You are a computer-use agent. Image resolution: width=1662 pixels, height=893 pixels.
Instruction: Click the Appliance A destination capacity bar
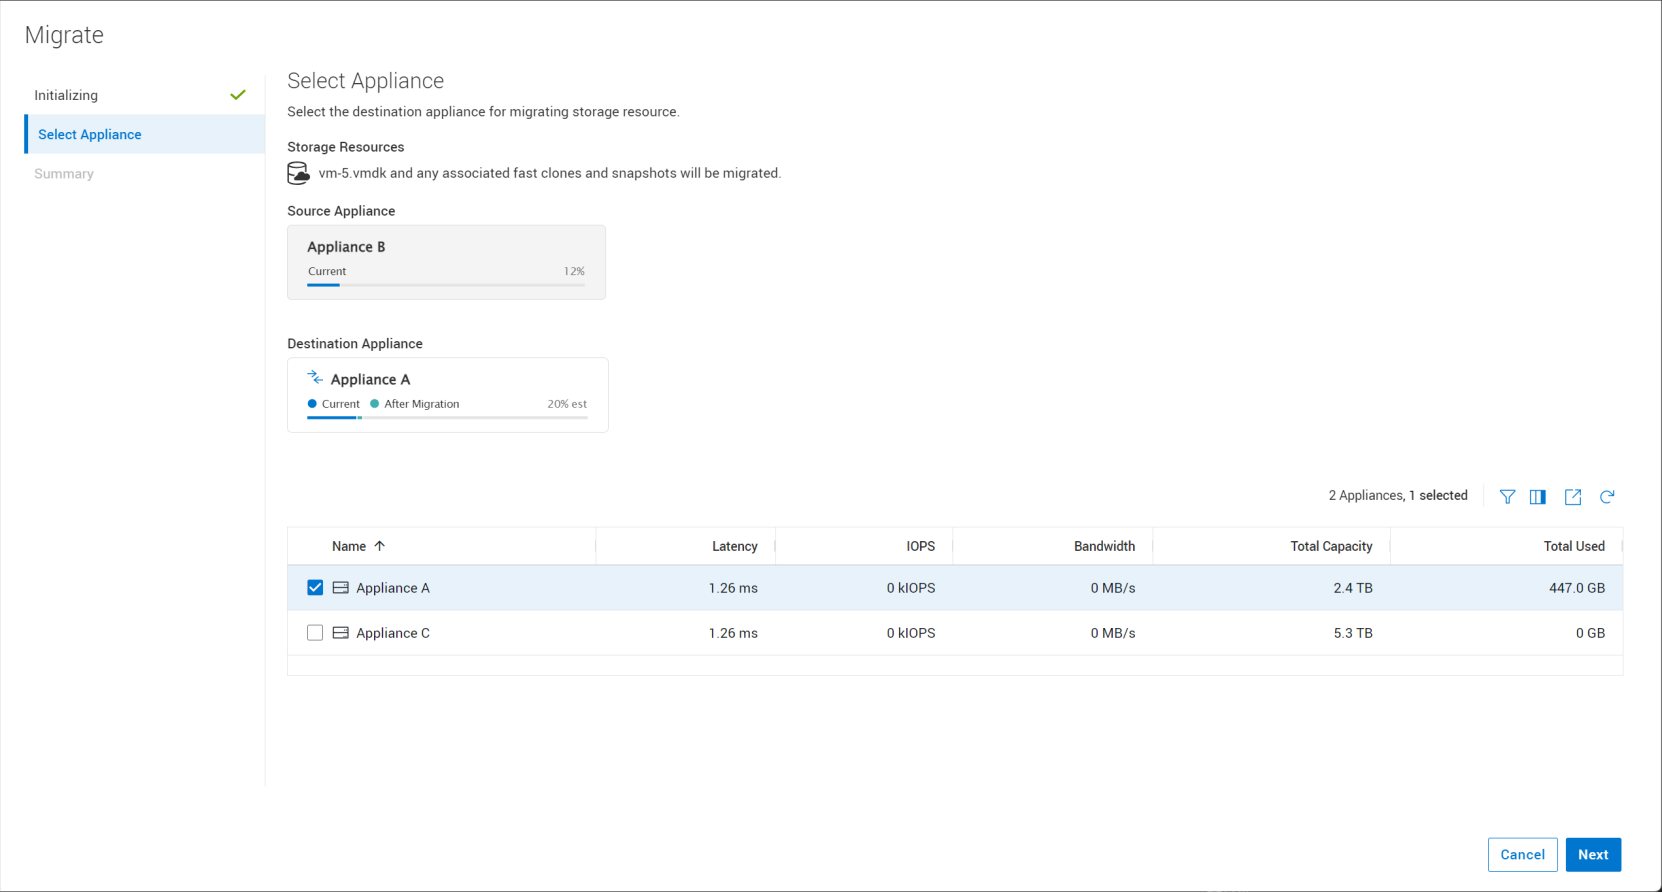tap(447, 418)
